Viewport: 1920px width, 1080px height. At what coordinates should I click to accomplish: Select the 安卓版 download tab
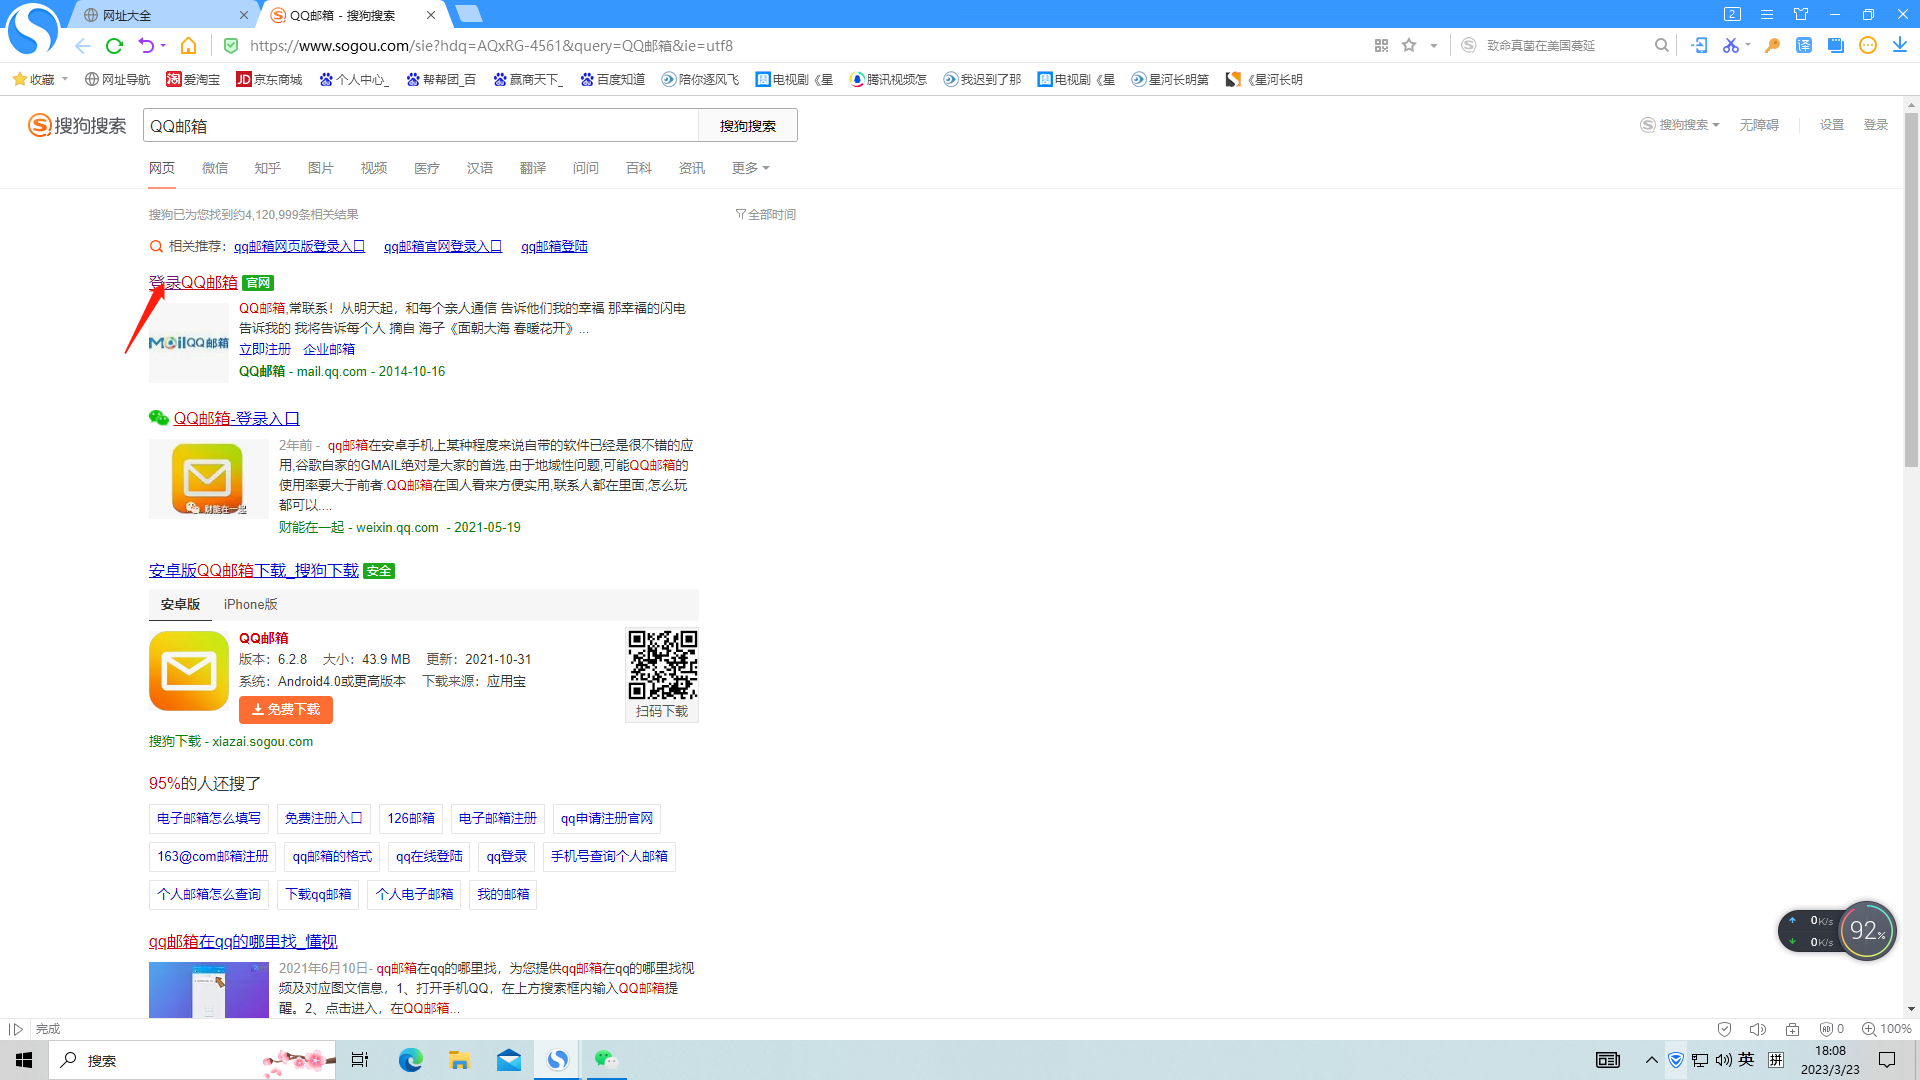click(x=180, y=604)
